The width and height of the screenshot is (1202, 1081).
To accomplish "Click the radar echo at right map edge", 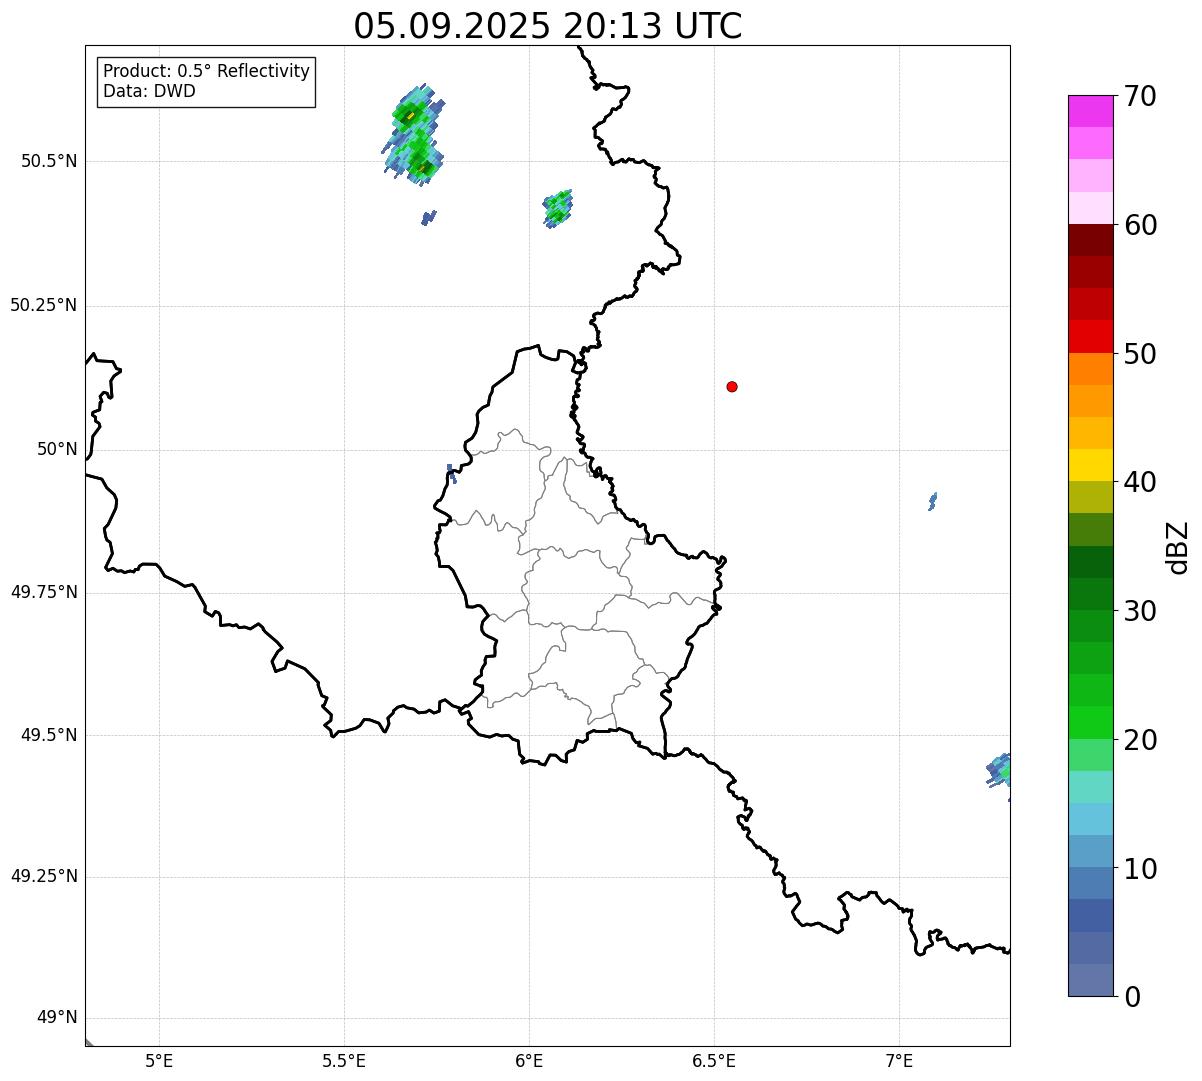I will [x=999, y=771].
